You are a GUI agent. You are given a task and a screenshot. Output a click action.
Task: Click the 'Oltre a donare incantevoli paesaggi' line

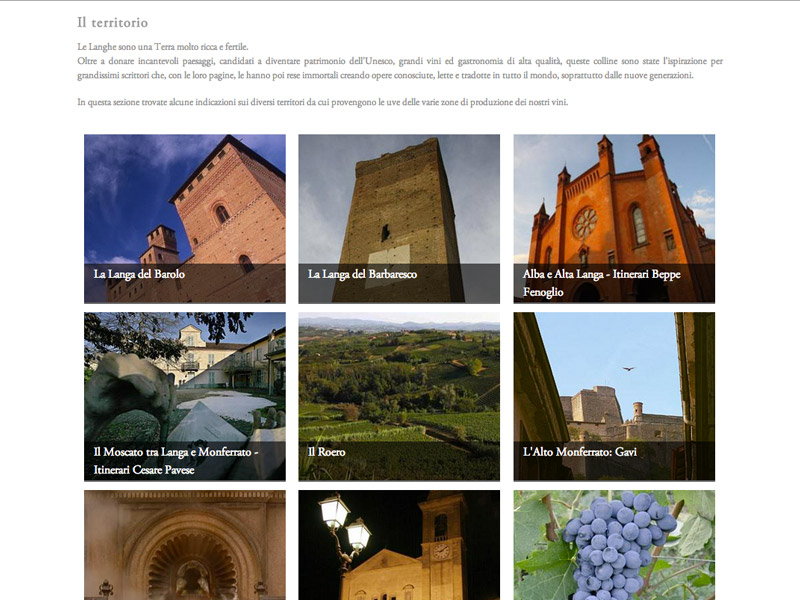pyautogui.click(x=400, y=61)
